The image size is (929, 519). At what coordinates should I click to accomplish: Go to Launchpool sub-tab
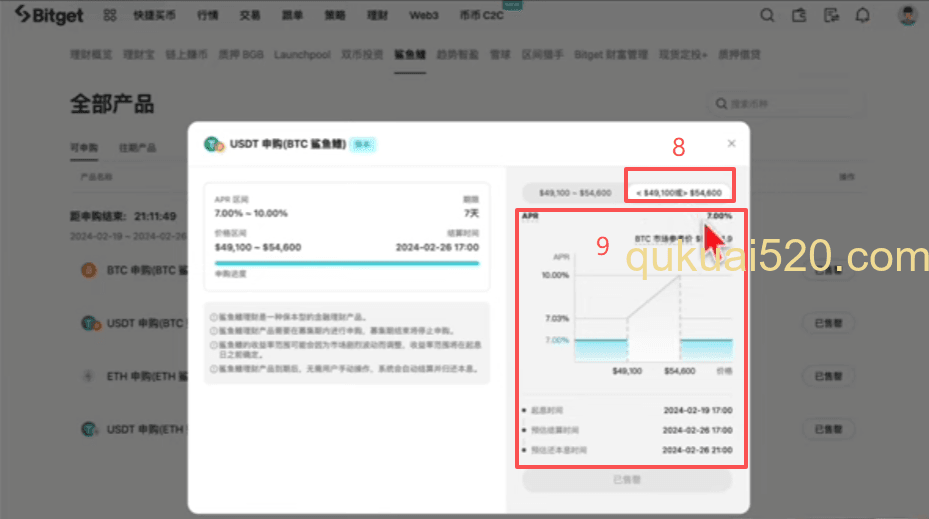(x=302, y=55)
